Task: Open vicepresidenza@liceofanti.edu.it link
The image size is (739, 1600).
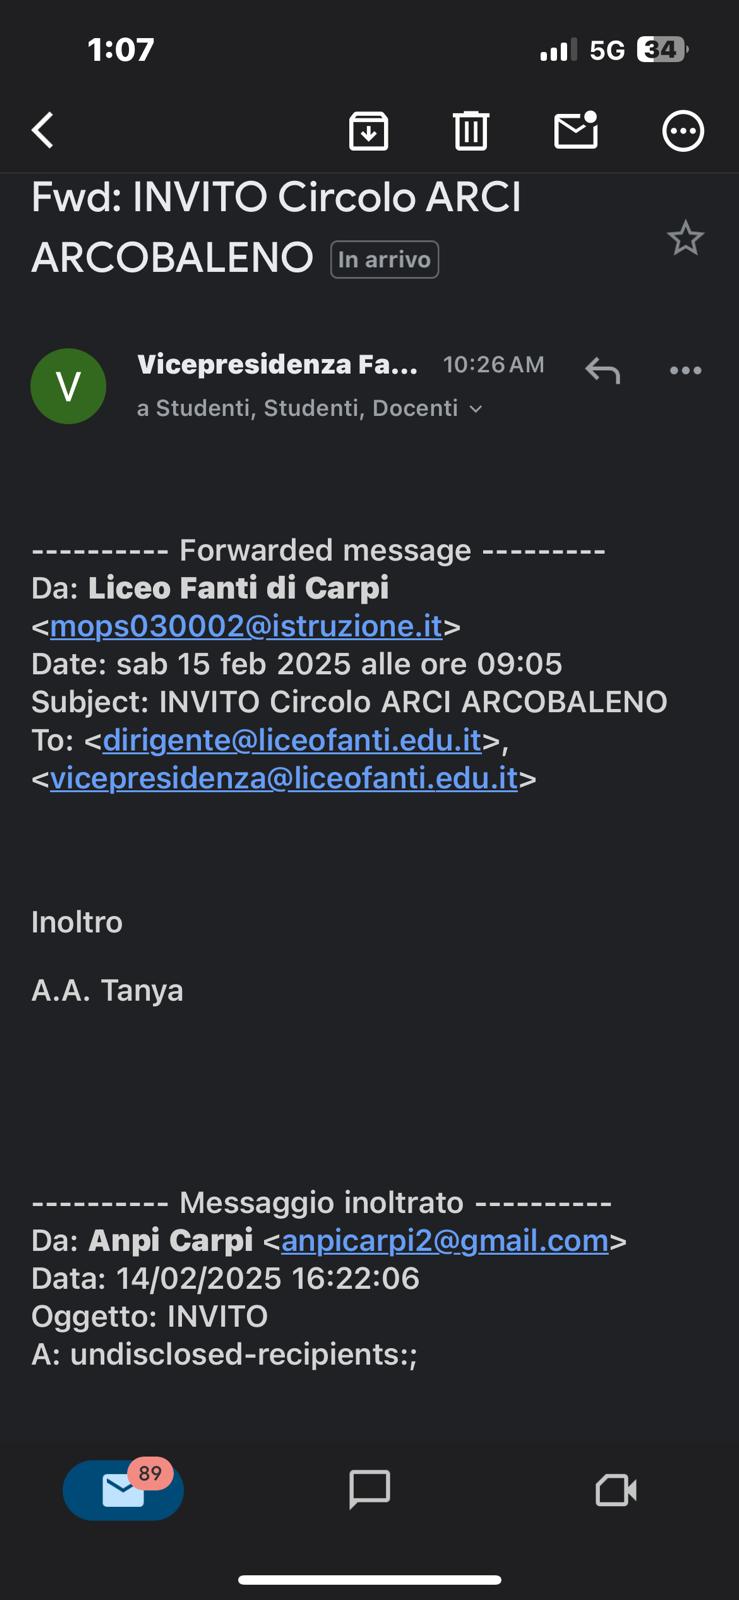Action: coord(284,778)
